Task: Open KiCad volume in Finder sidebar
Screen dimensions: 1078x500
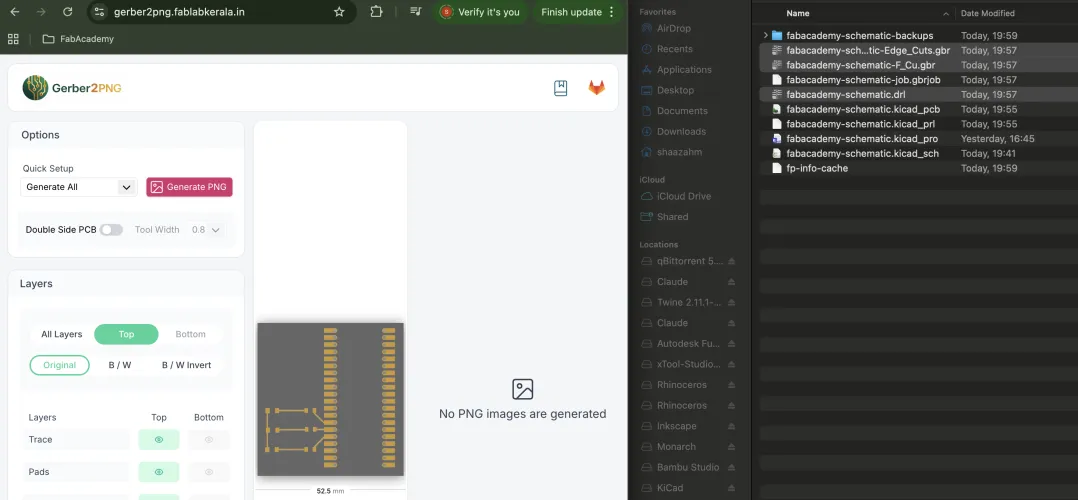Action: coord(670,488)
